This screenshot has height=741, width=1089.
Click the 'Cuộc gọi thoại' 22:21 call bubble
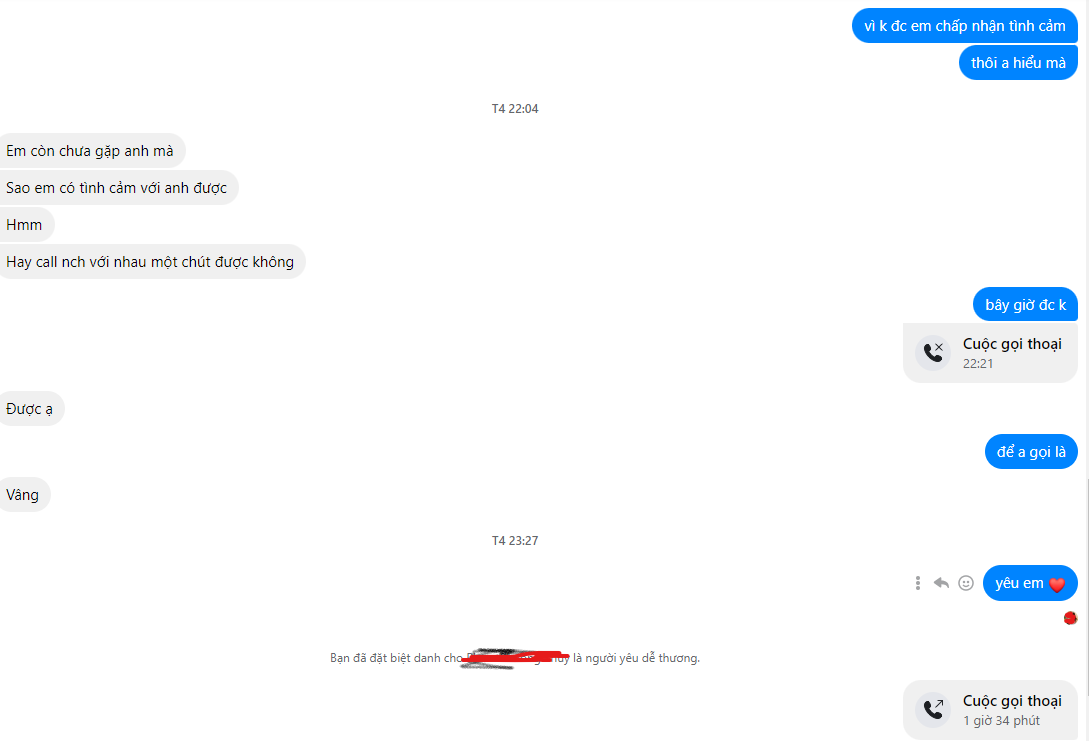click(990, 353)
